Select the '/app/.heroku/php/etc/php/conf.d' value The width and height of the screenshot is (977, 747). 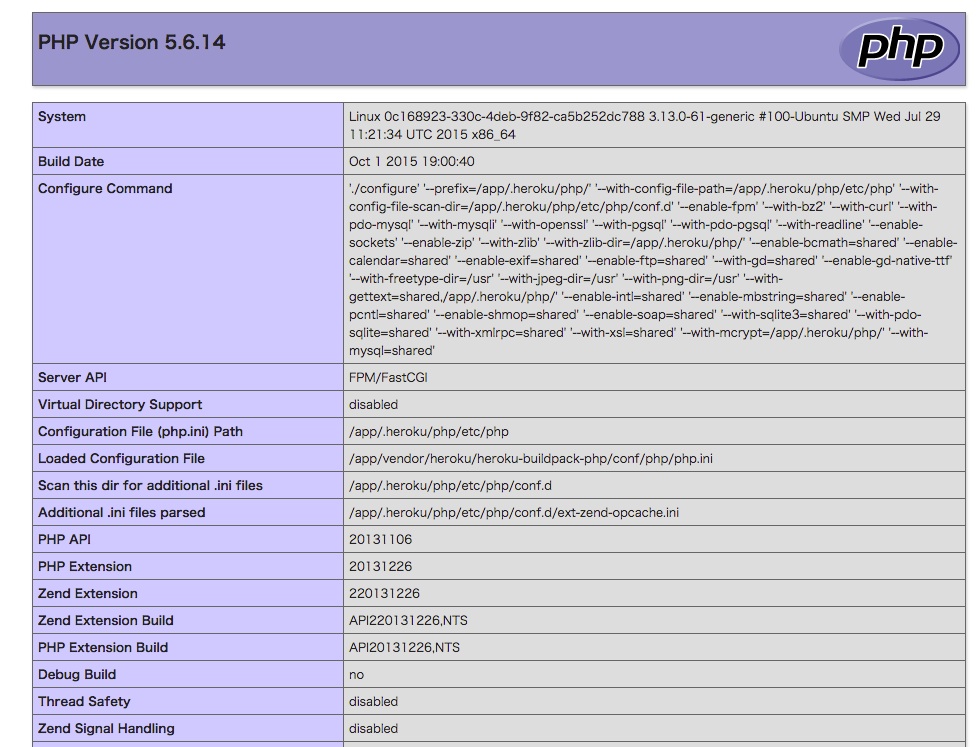click(450, 485)
